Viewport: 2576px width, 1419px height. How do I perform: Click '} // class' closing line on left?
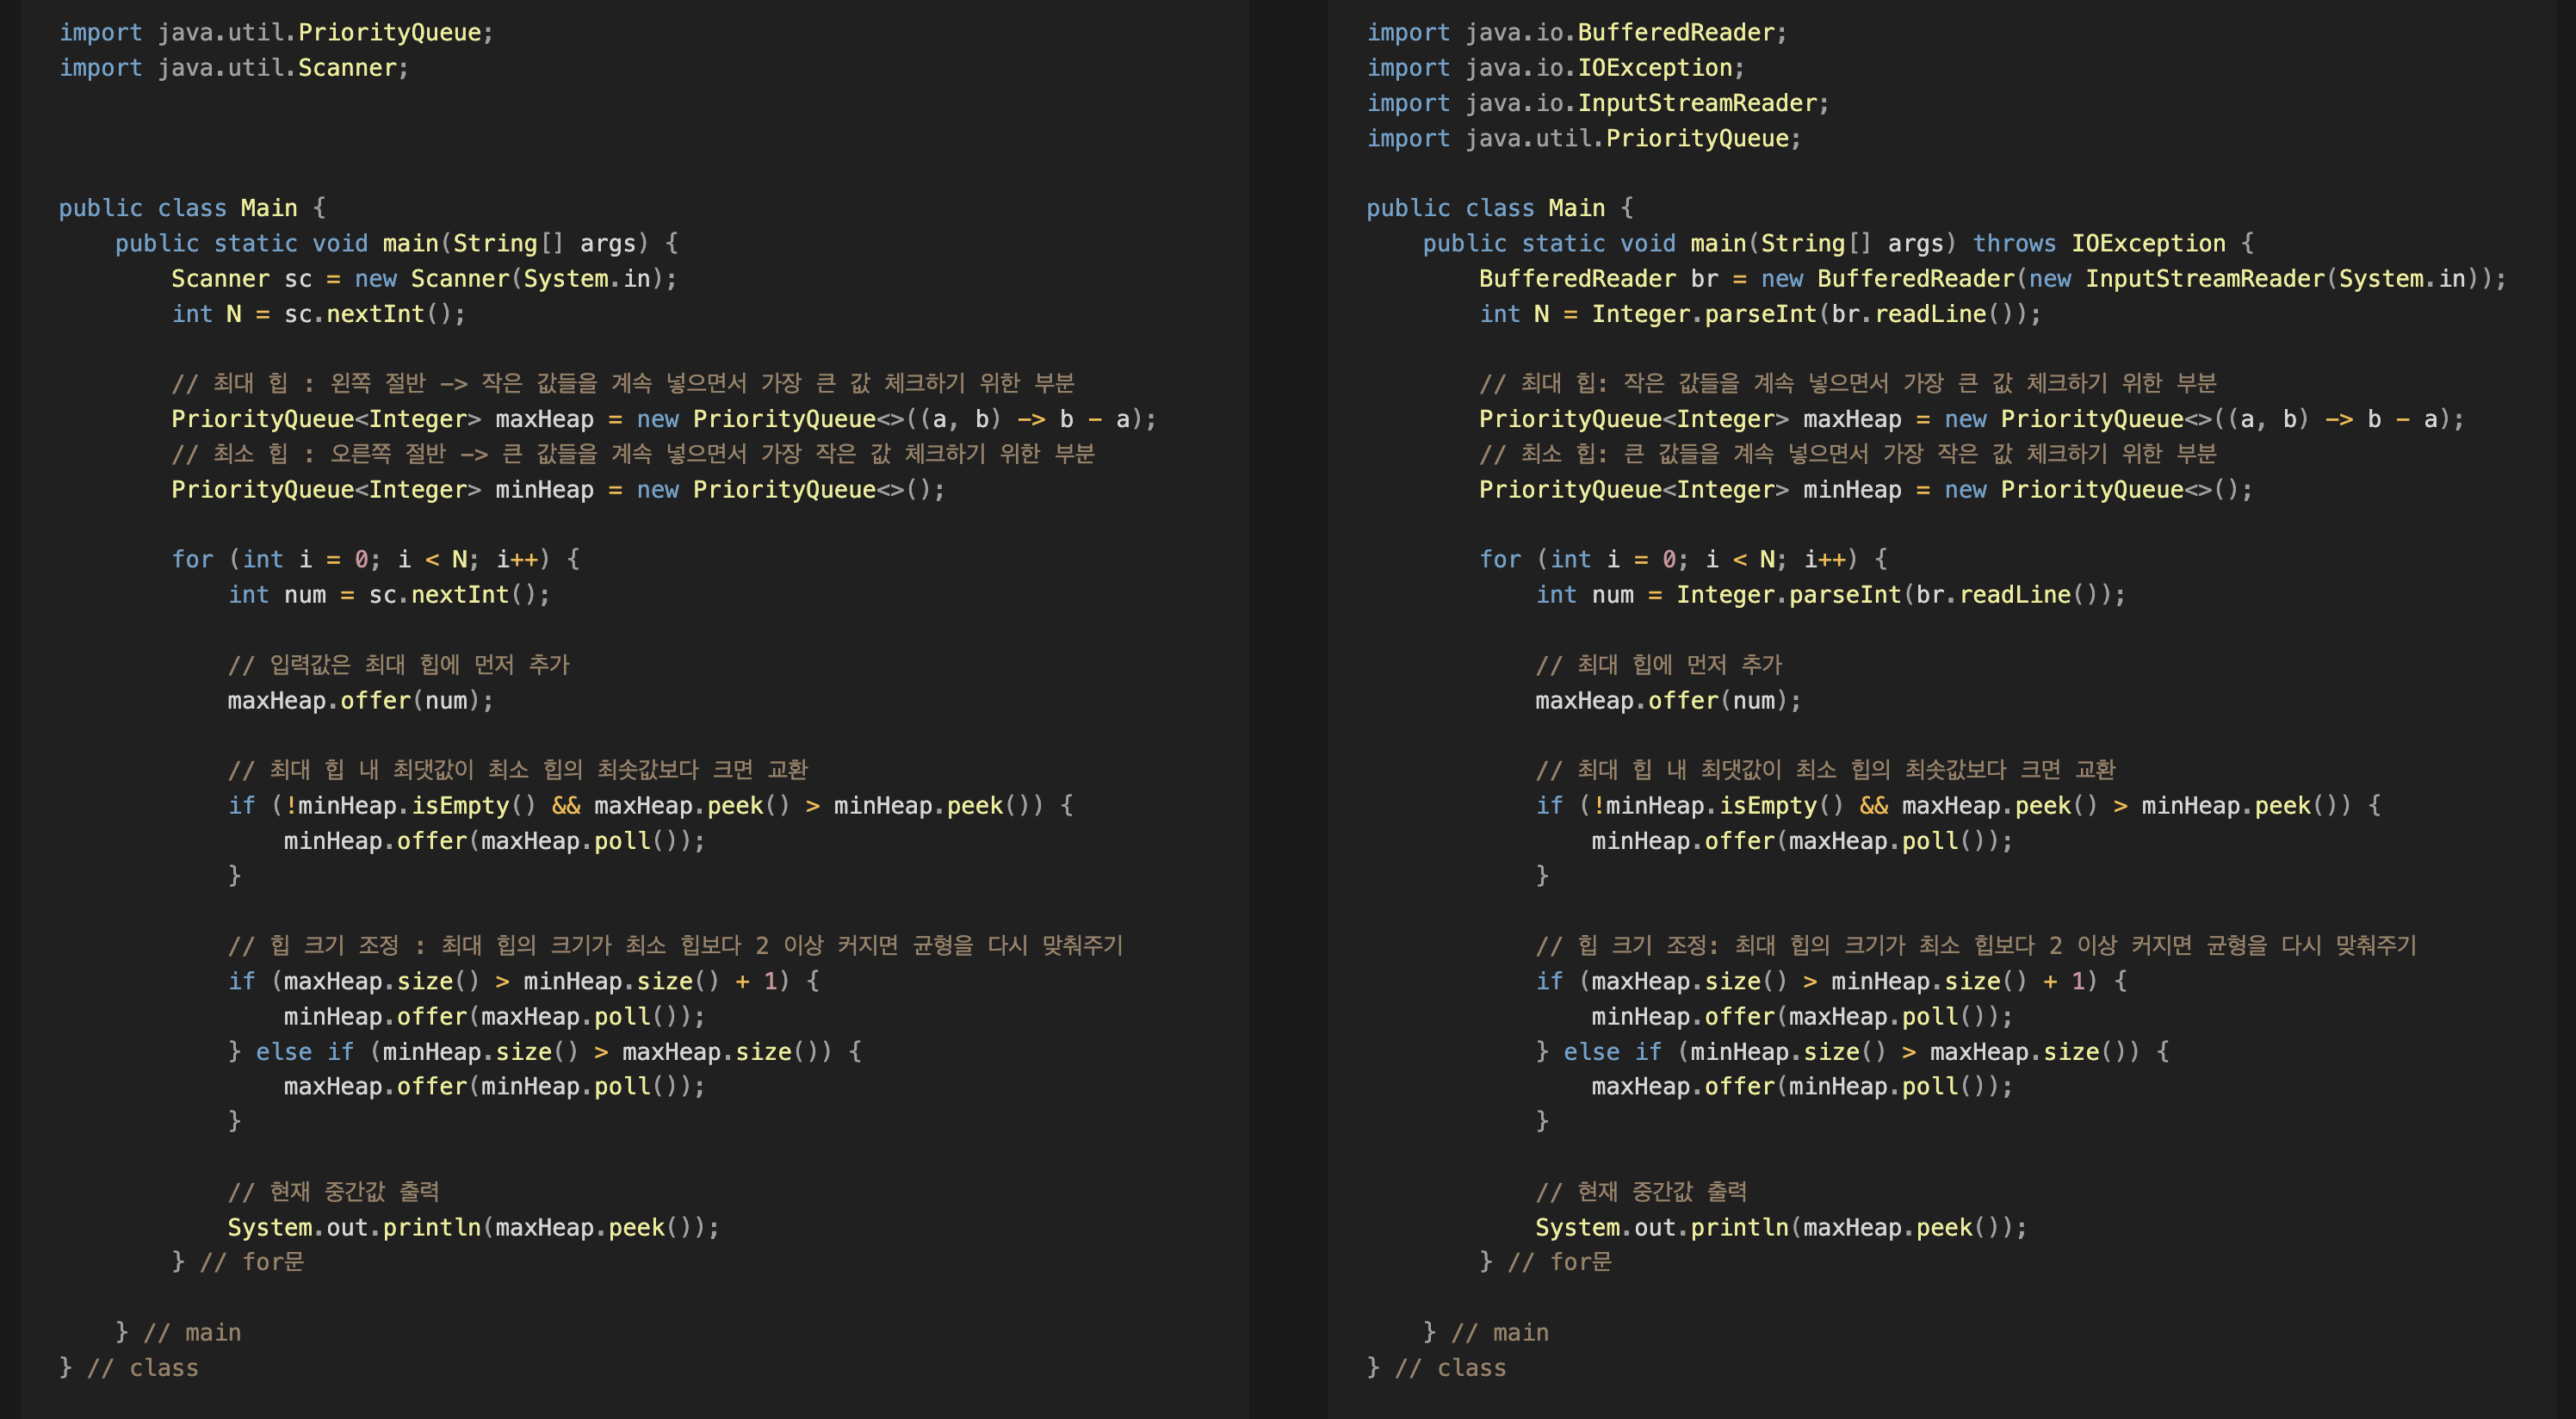129,1368
